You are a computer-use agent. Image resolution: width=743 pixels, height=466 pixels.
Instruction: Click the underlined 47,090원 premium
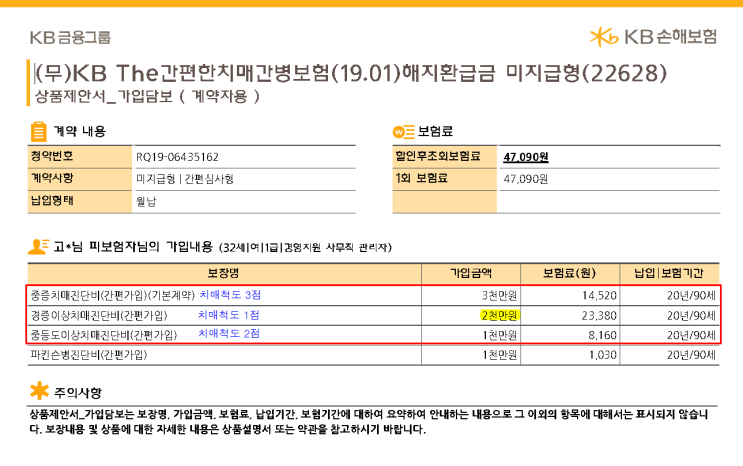(526, 157)
